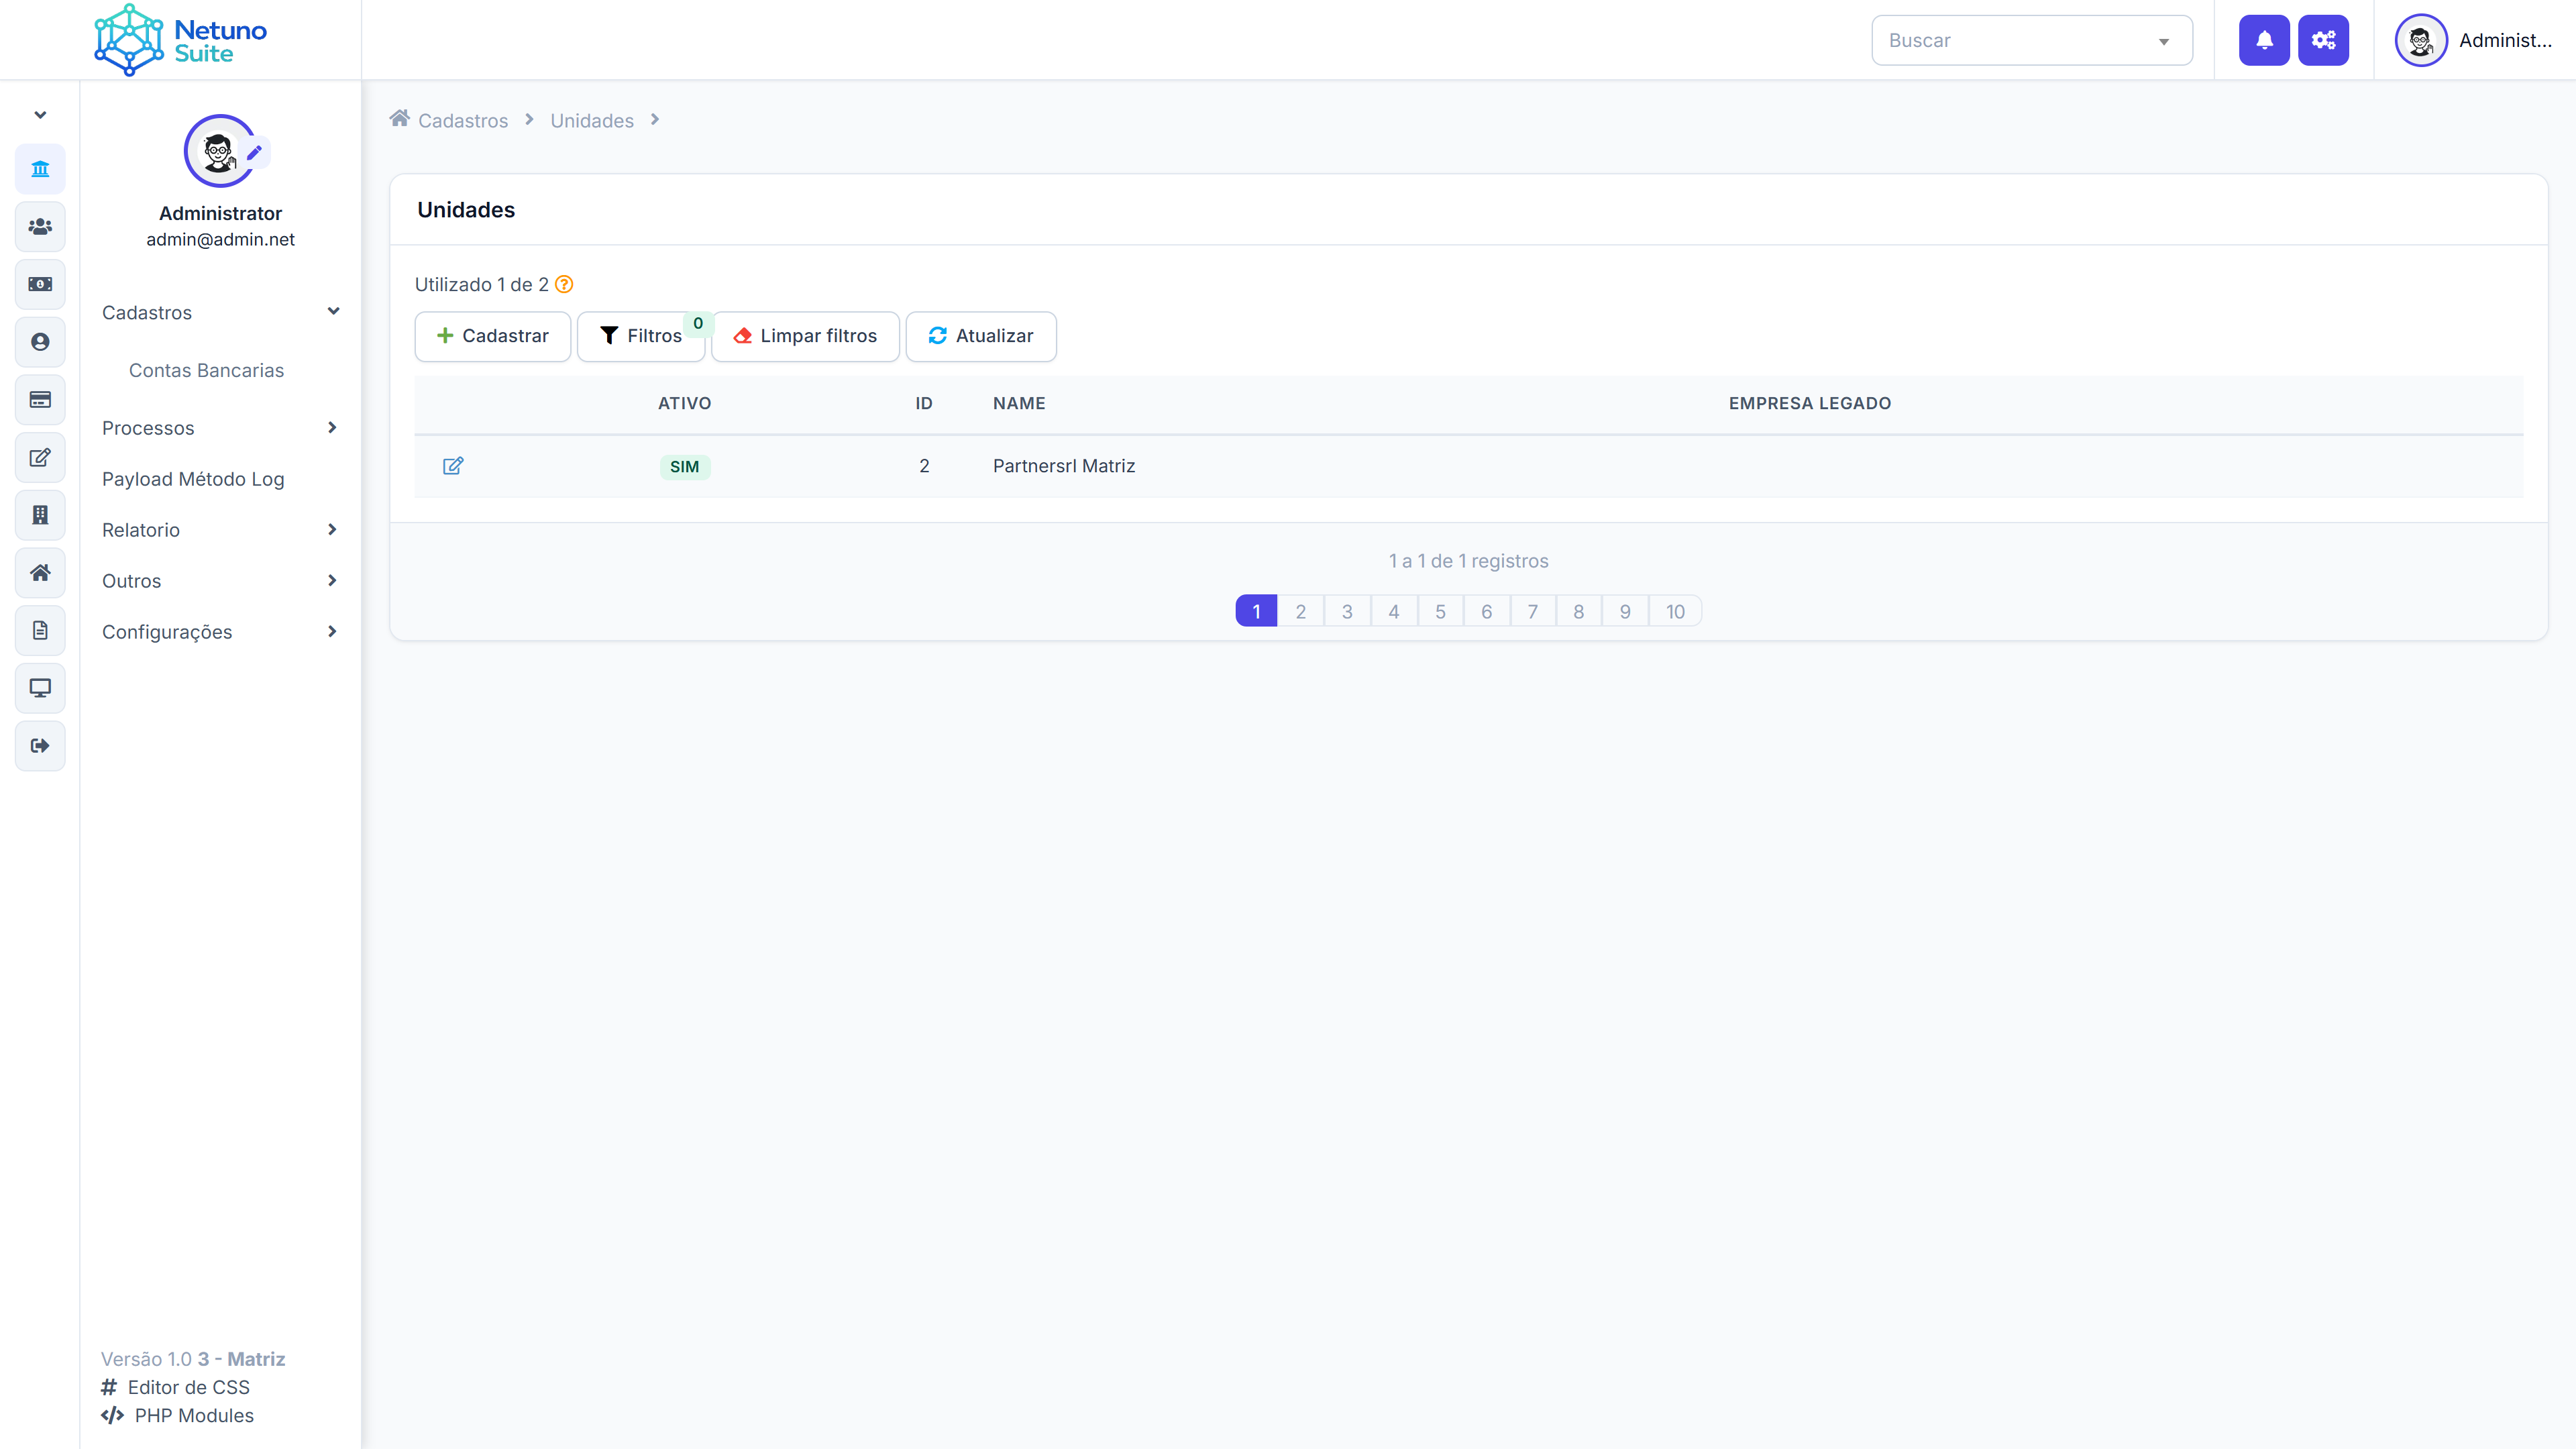Sort by NAME column header

(x=1019, y=403)
